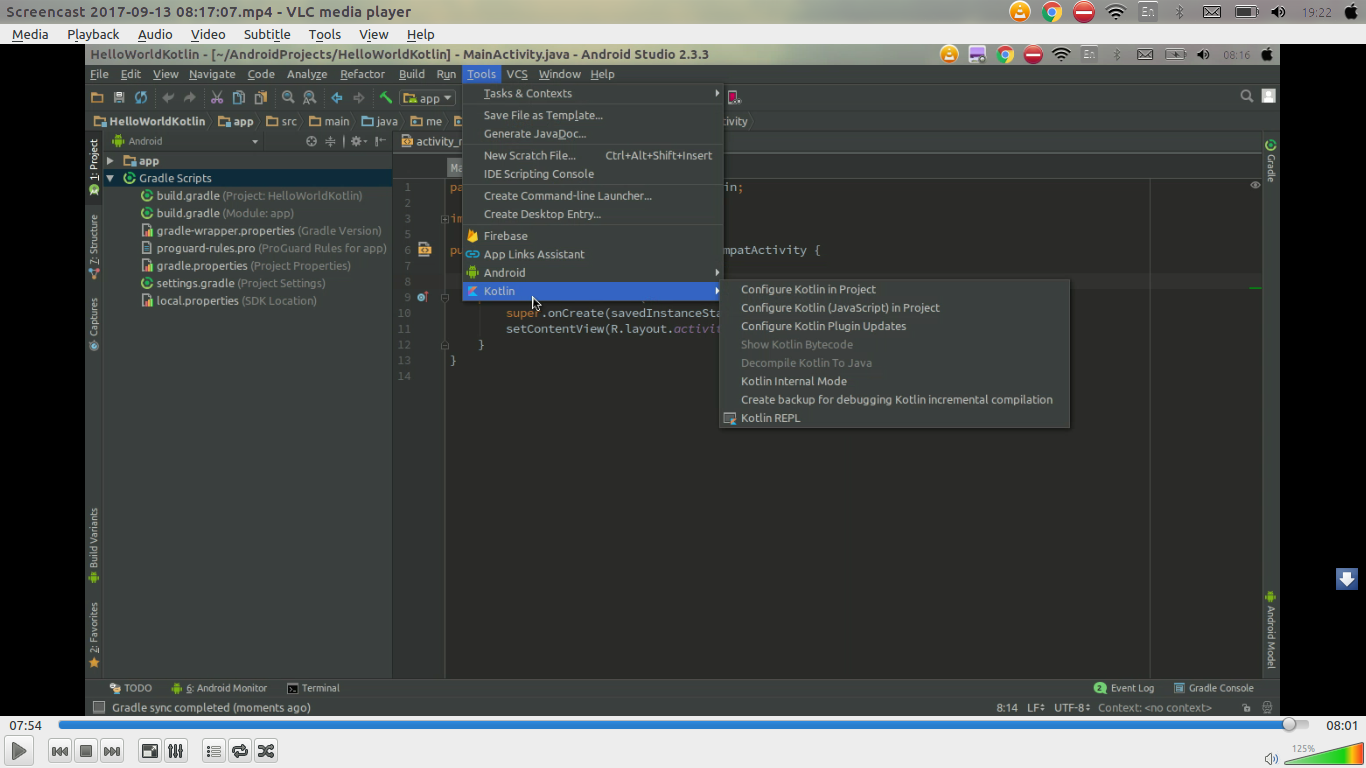Click the VLC cone tray icon in top panel
1366x768 pixels.
click(1019, 12)
